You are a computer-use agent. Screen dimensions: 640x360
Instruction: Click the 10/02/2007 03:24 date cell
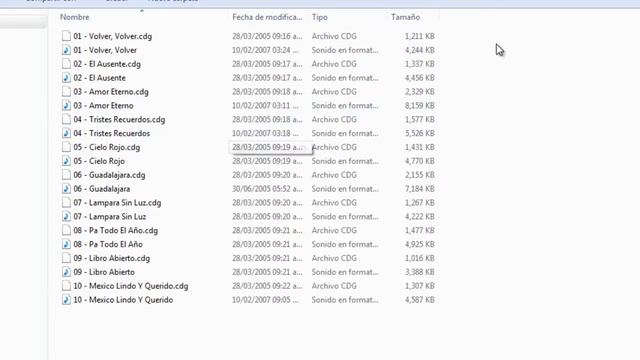point(265,50)
